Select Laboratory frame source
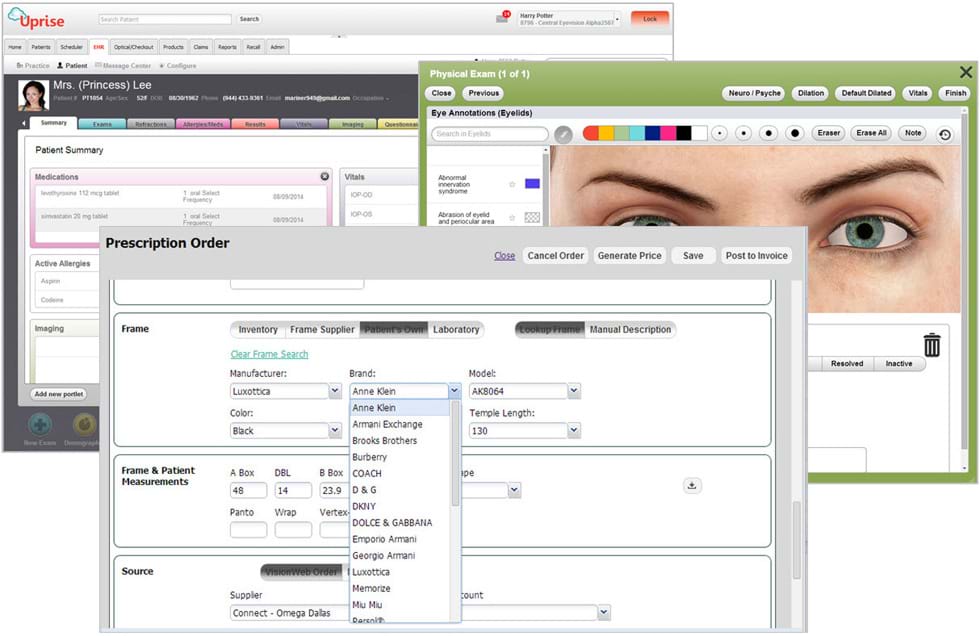The width and height of the screenshot is (980, 636). click(x=456, y=329)
